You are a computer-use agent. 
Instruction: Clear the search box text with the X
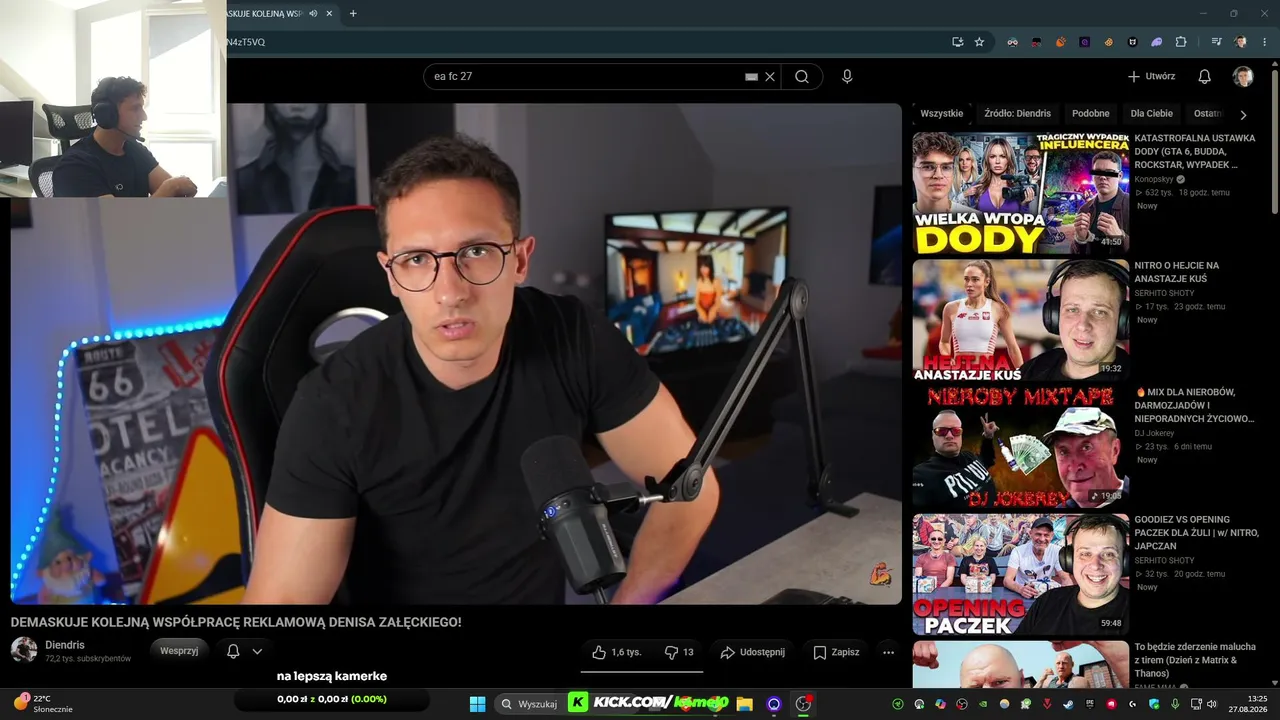click(x=770, y=77)
